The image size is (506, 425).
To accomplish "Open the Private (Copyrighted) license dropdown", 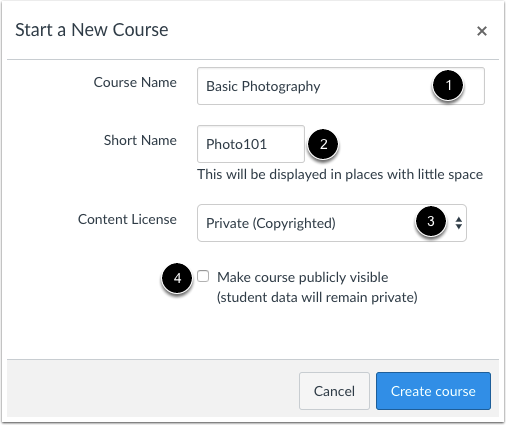I will pyautogui.click(x=332, y=223).
